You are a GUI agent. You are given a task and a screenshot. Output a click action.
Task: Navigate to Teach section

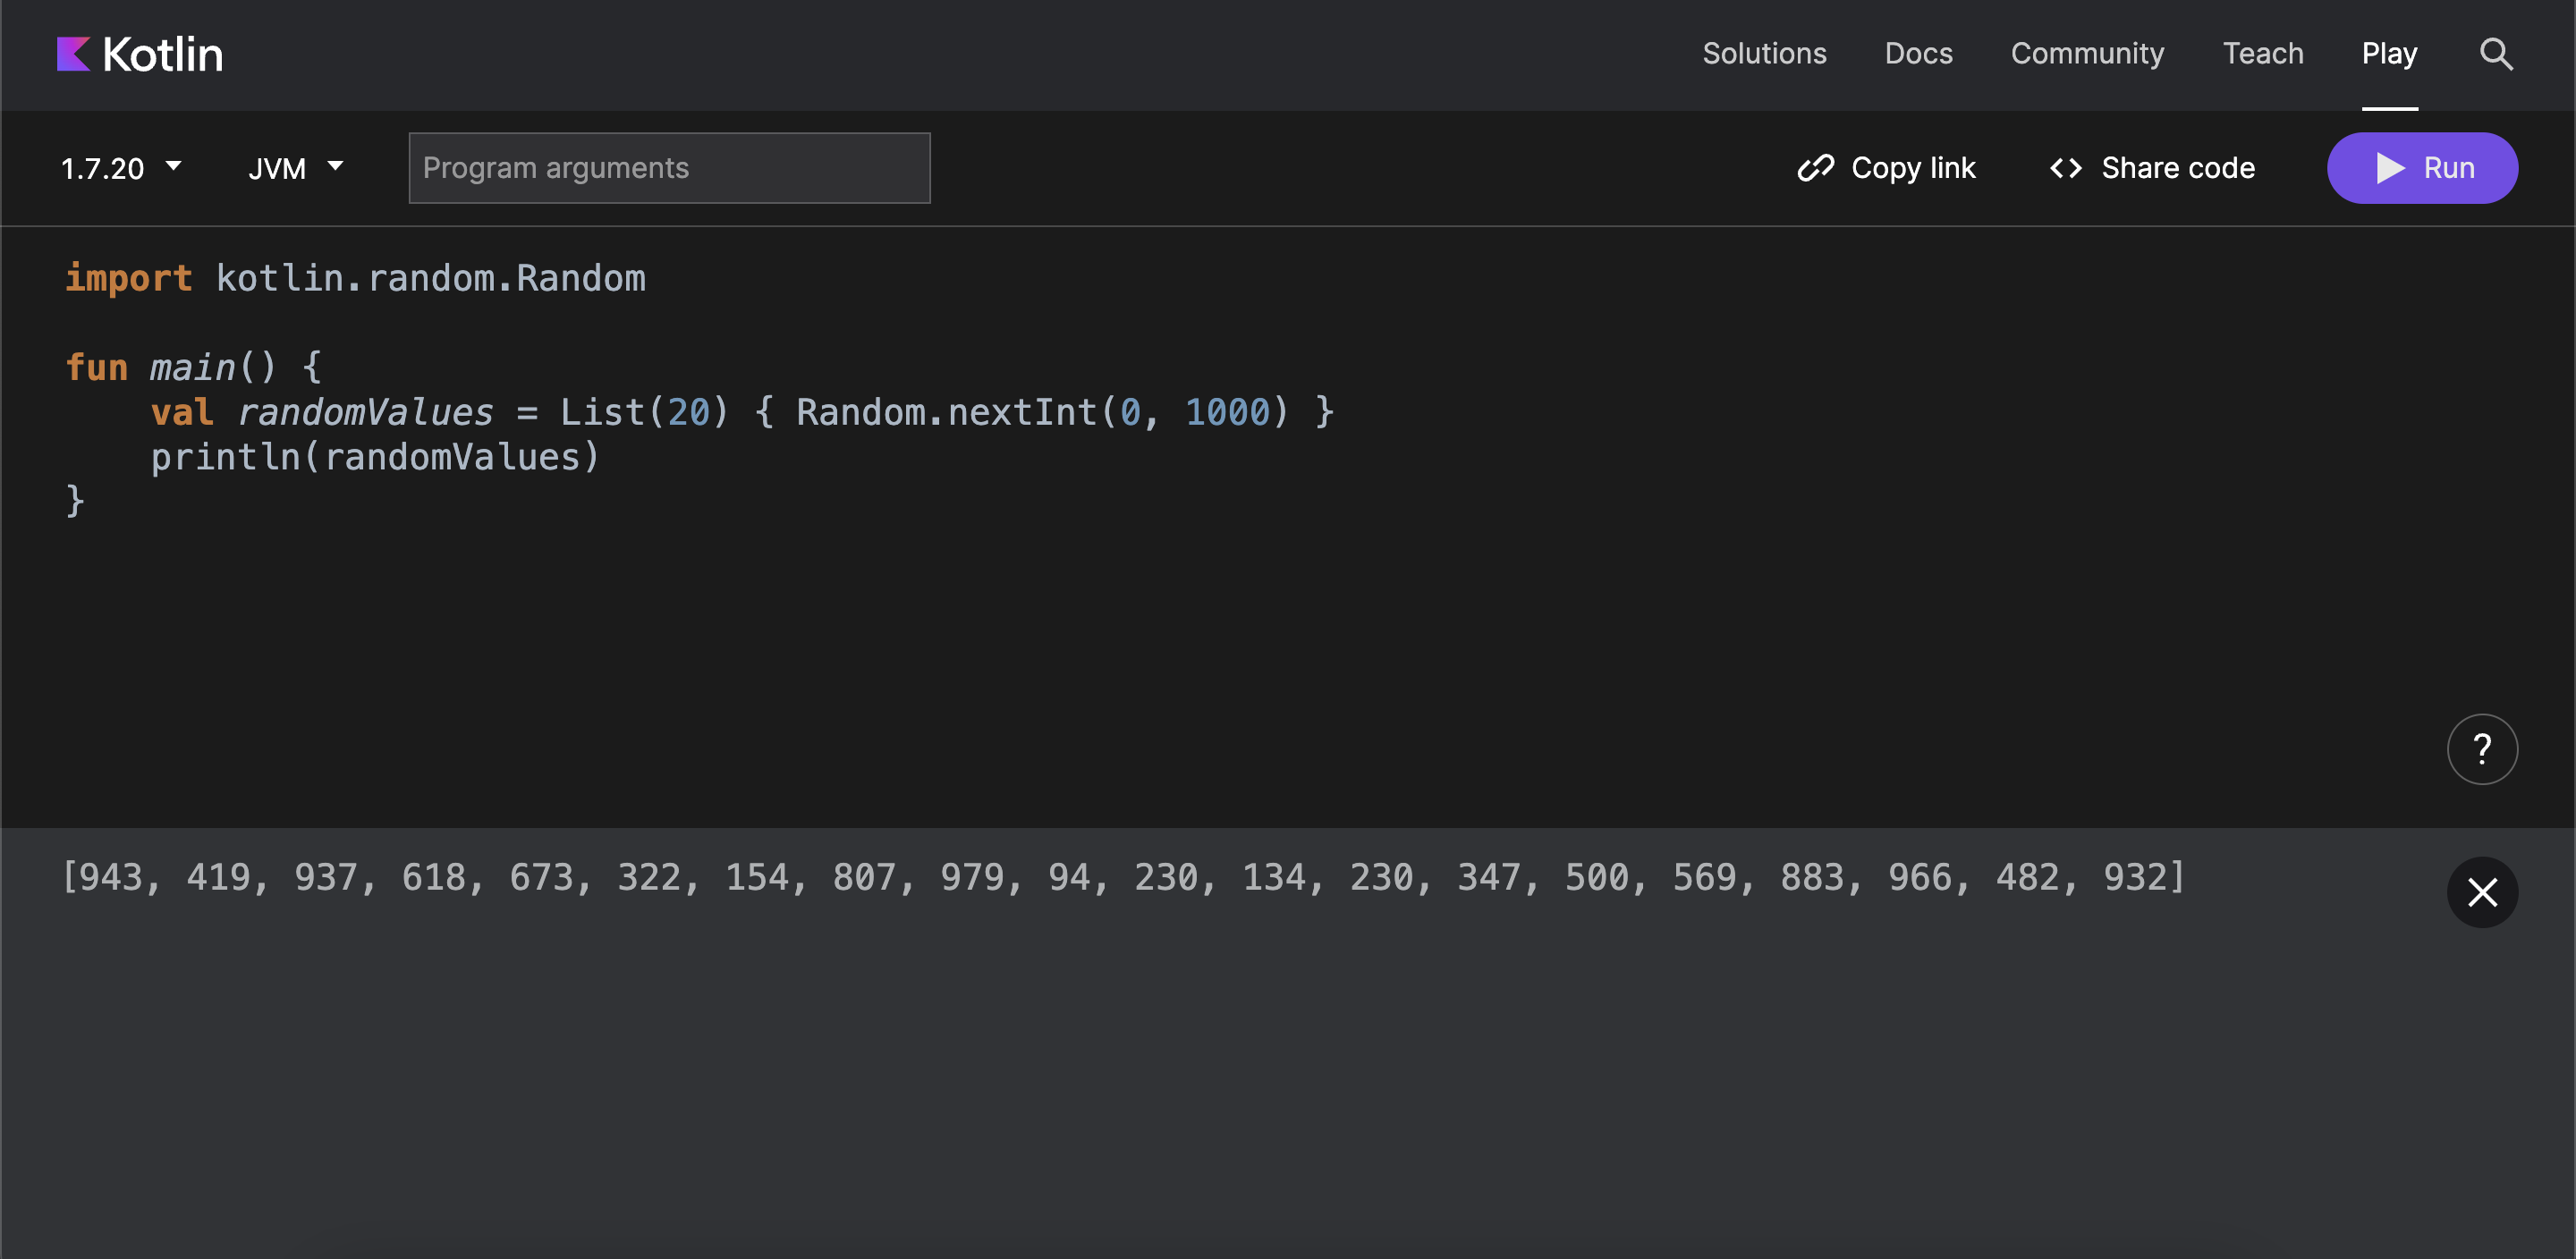pyautogui.click(x=2262, y=54)
